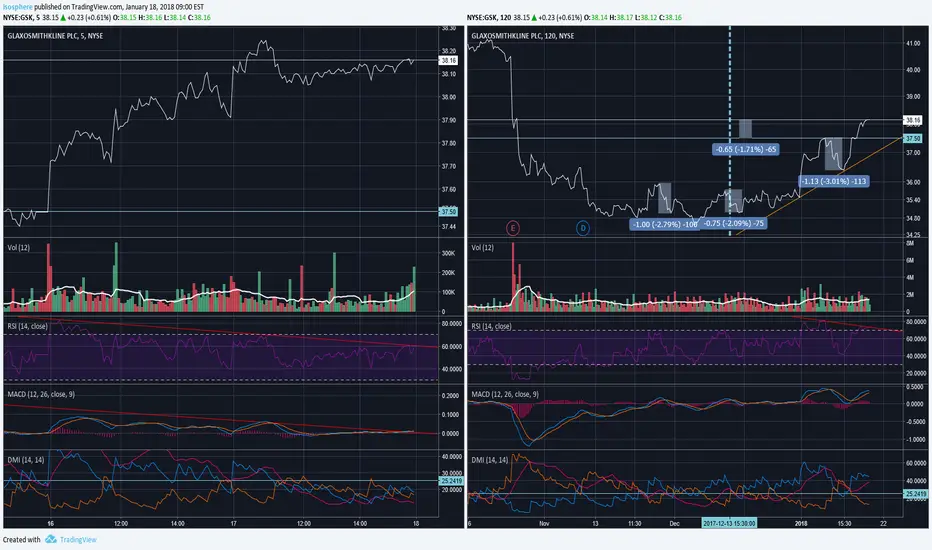Click the 17 date label on 5-minute time axis
932x550 pixels.
pos(234,524)
